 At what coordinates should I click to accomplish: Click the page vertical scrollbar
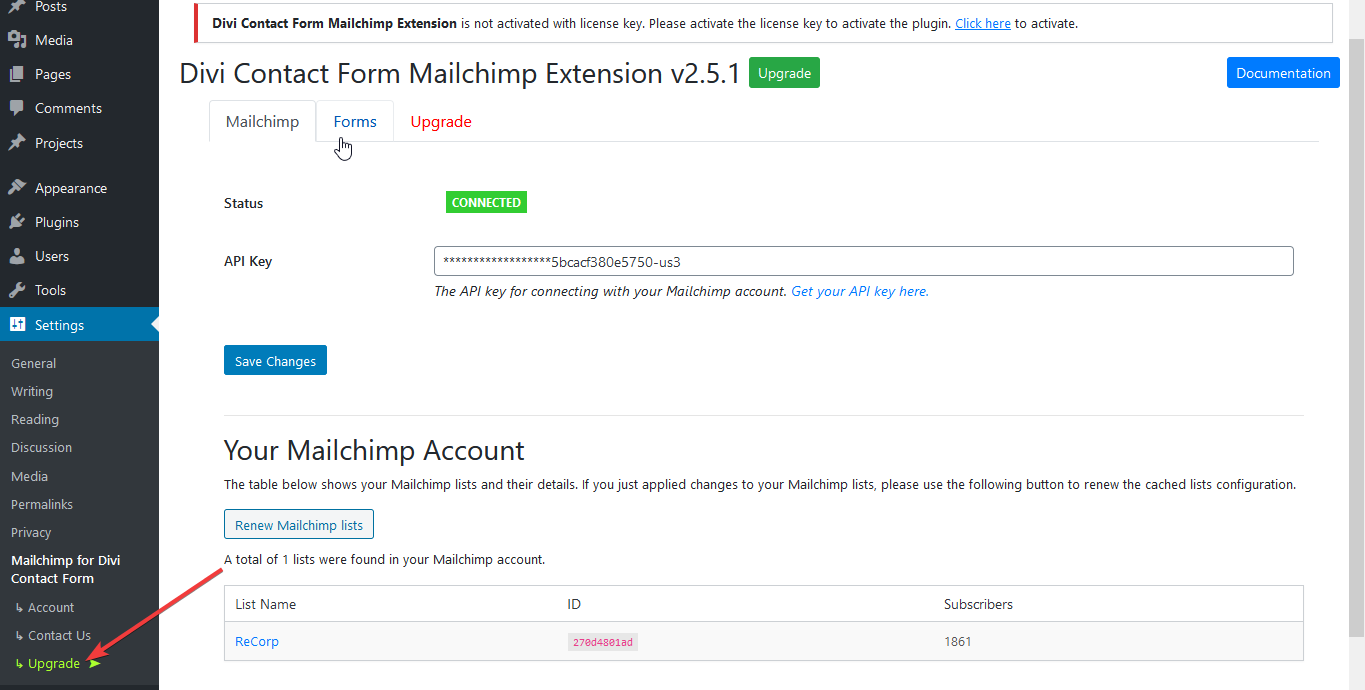[x=1357, y=340]
